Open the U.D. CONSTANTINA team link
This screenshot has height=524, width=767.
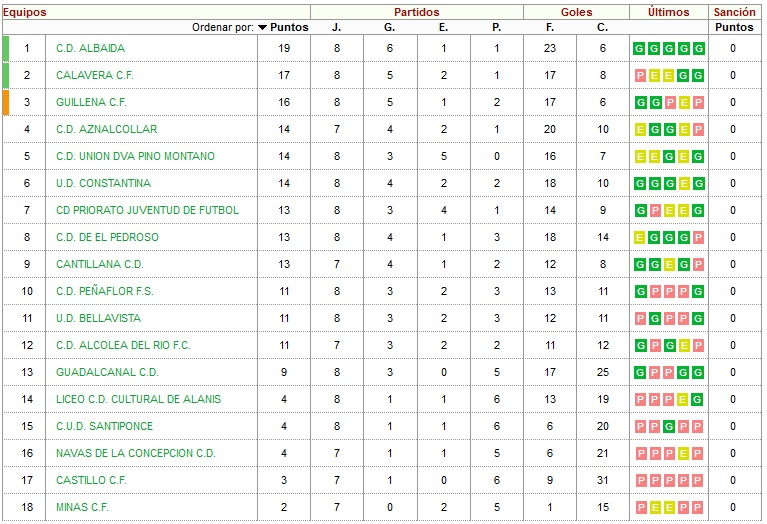(x=103, y=183)
